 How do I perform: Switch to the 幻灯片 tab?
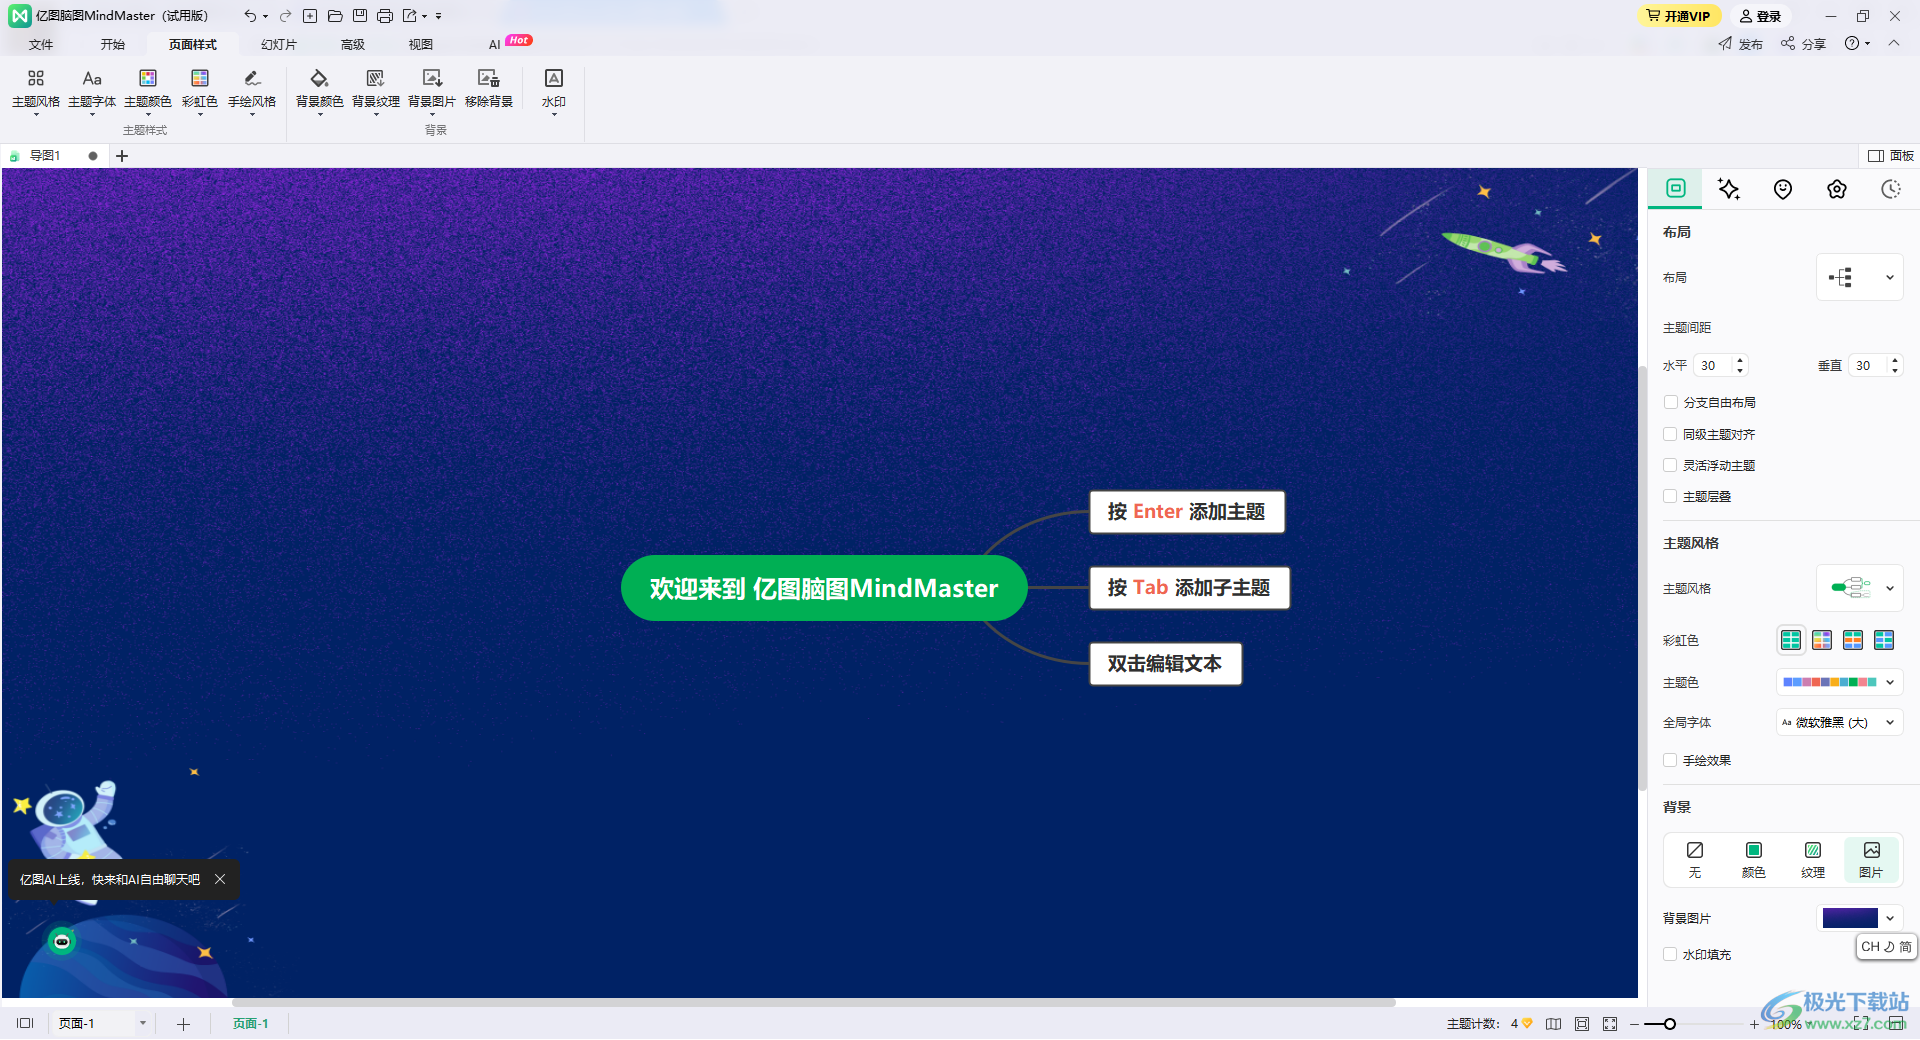(x=279, y=44)
